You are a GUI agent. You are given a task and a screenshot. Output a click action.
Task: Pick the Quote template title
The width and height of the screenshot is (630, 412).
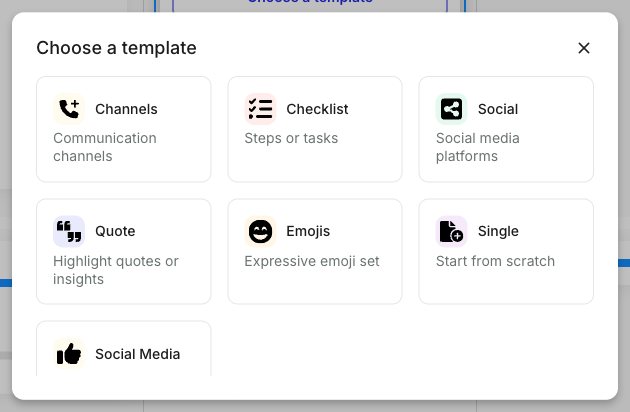pos(115,231)
